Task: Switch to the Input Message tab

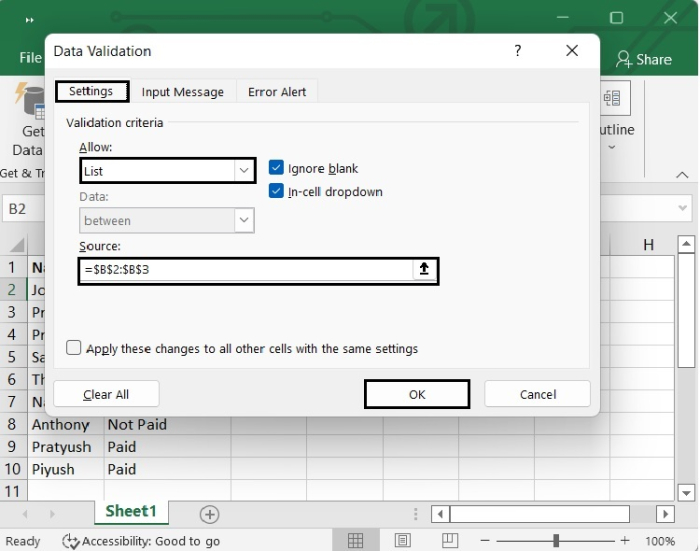Action: pyautogui.click(x=183, y=92)
